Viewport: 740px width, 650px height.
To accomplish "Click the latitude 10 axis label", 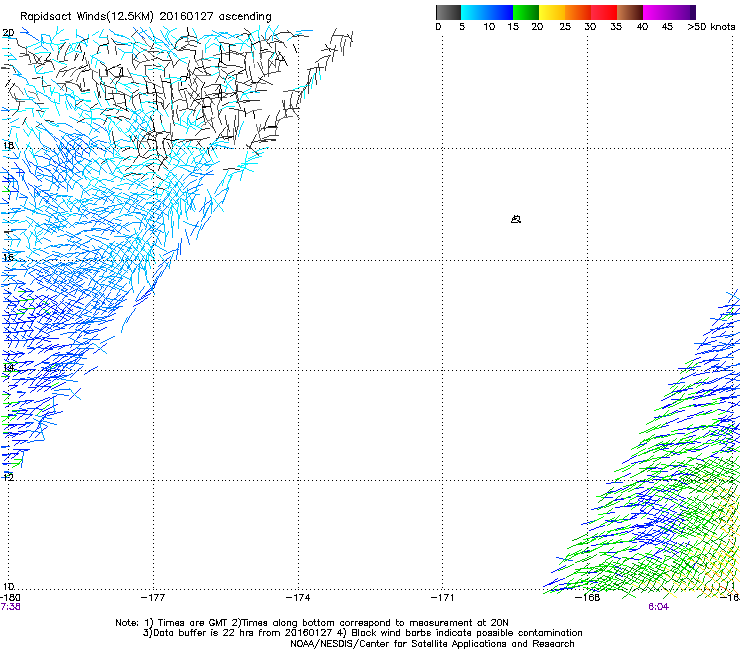I will pyautogui.click(x=8, y=587).
